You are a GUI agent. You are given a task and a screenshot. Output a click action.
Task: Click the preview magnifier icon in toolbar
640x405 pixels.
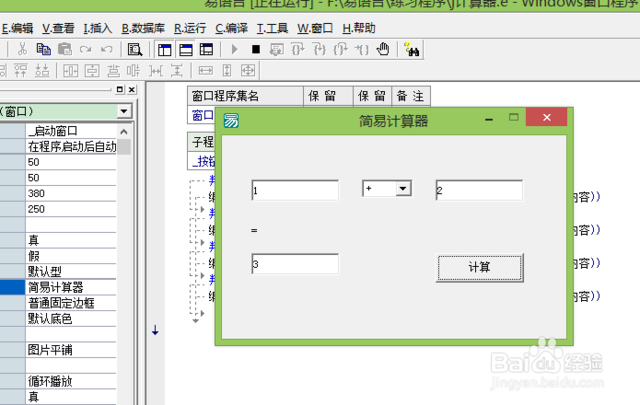point(133,49)
